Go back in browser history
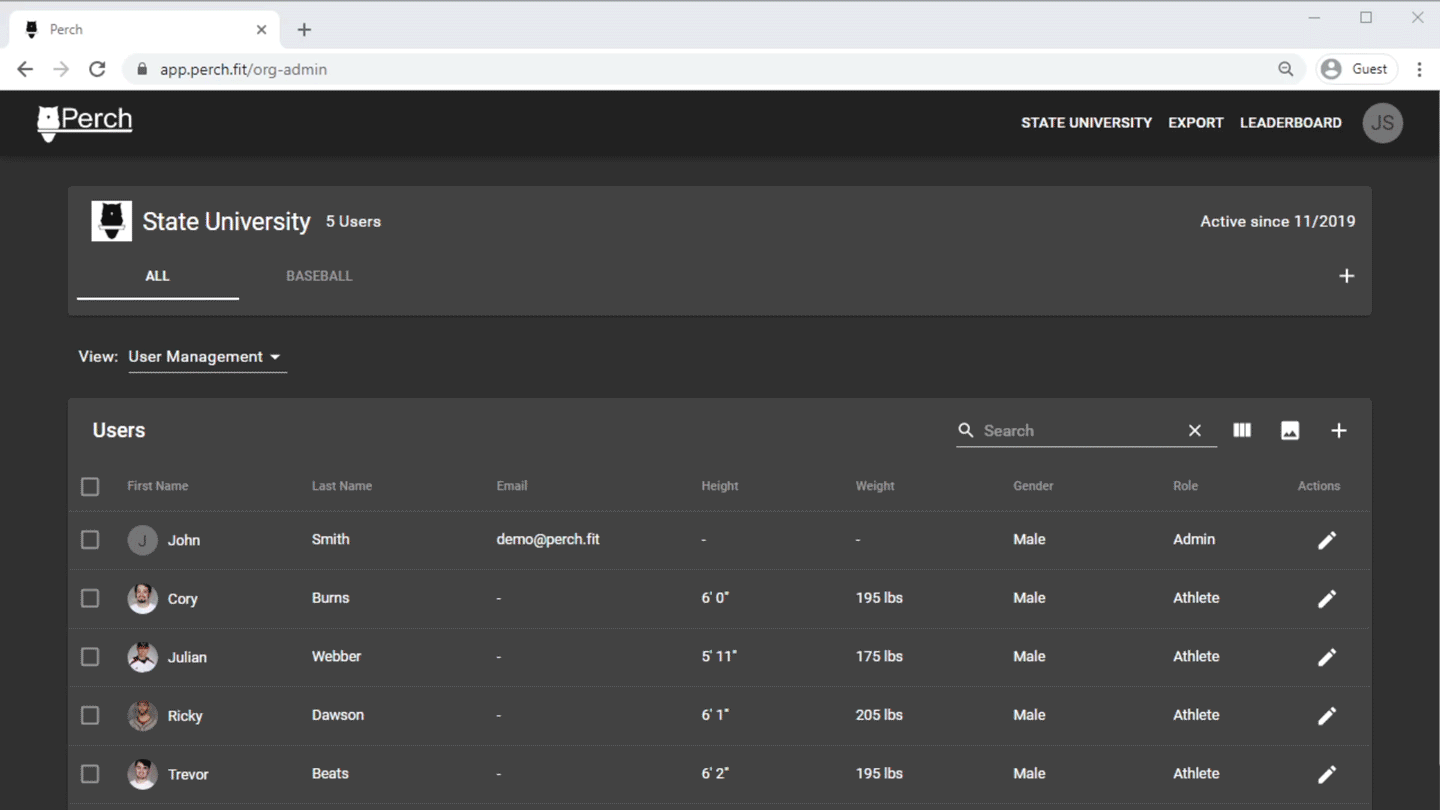 click(x=25, y=69)
